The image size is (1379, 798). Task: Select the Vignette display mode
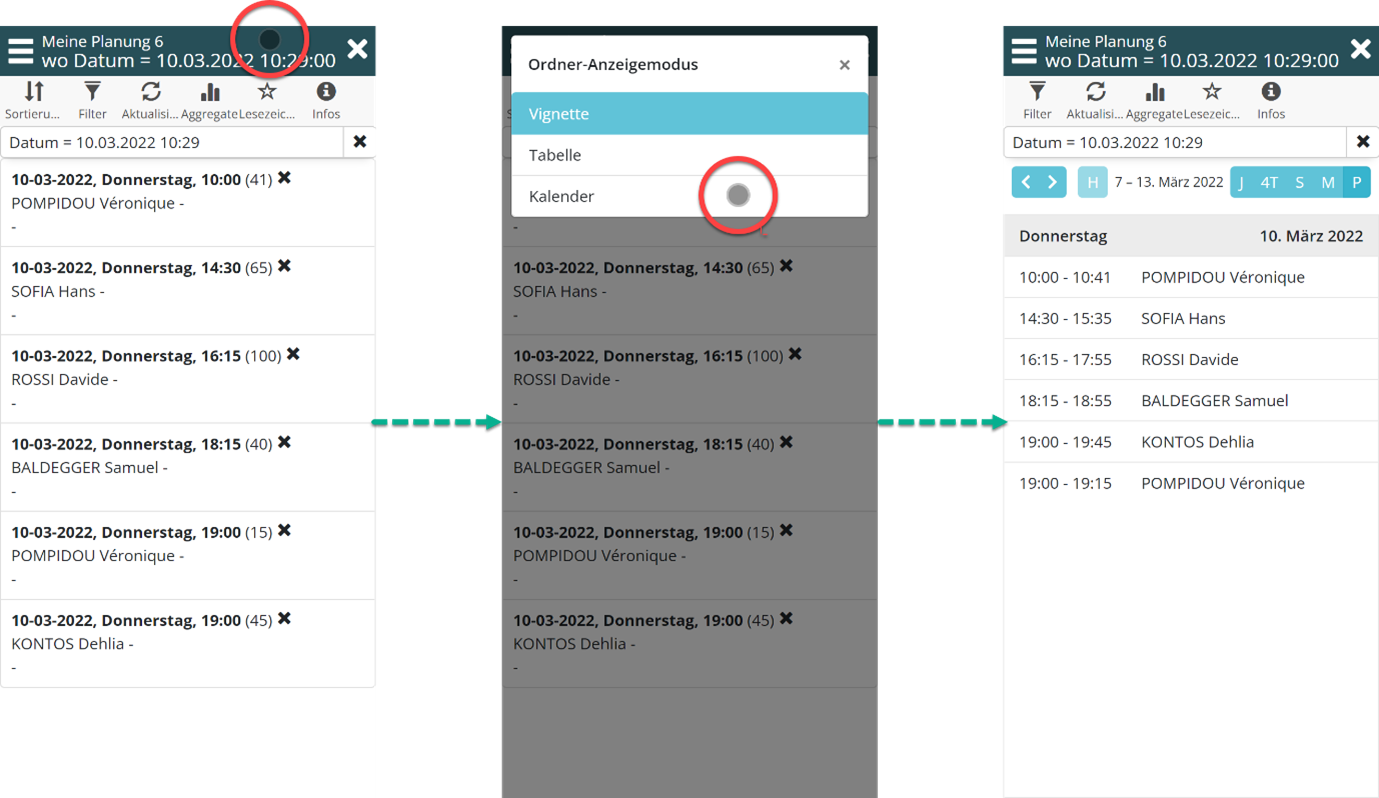(689, 114)
